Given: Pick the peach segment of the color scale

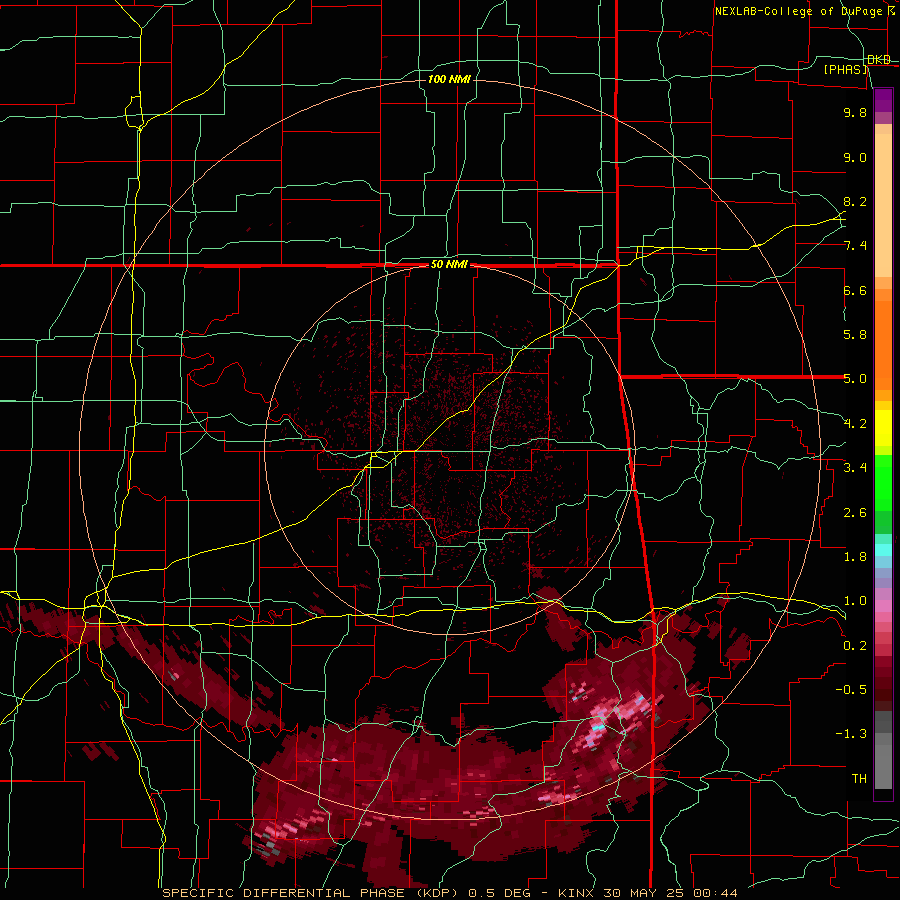Looking at the screenshot, I should [x=883, y=207].
